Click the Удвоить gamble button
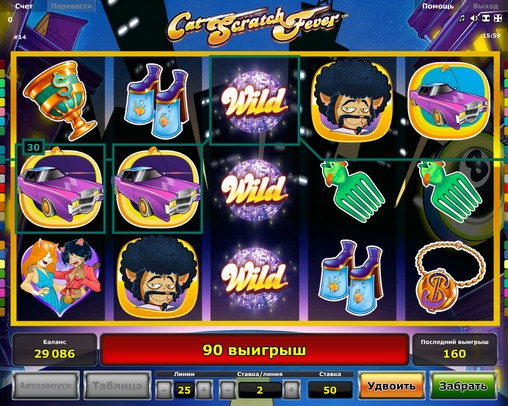 pyautogui.click(x=391, y=386)
